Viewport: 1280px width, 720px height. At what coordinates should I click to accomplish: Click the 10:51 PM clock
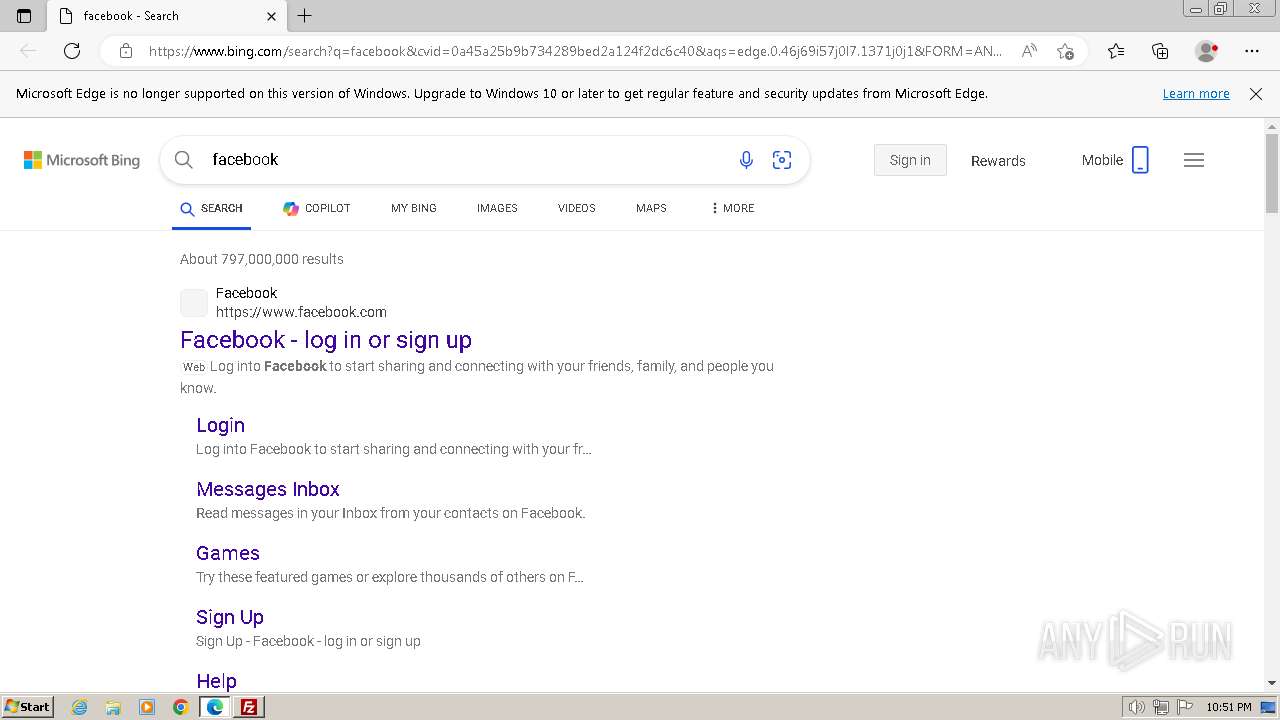(1229, 707)
